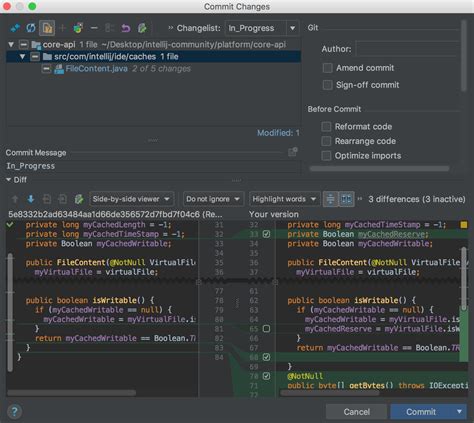Include the change at line 65
The width and height of the screenshot is (474, 423).
coord(266,329)
